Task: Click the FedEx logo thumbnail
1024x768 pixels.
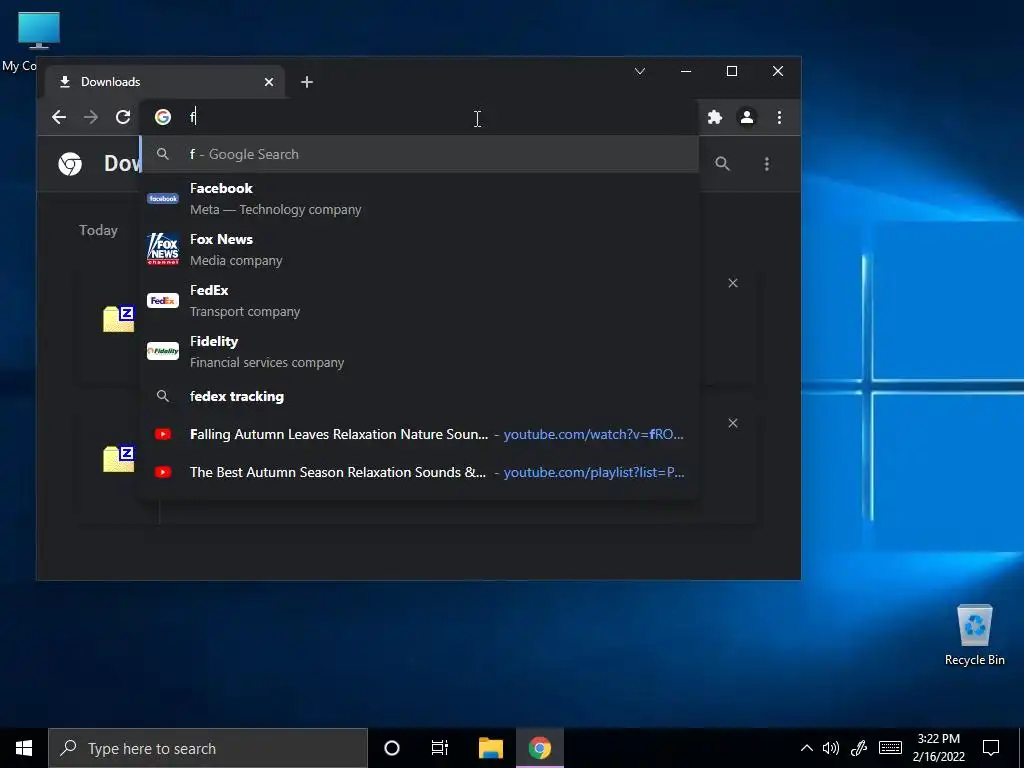Action: 163,300
